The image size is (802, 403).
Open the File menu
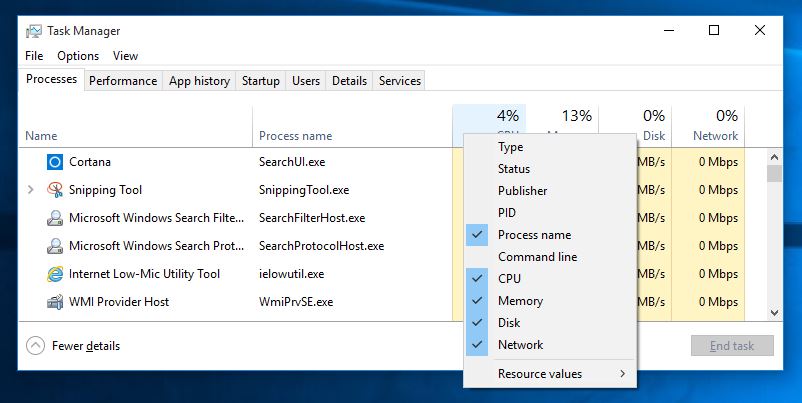coord(34,56)
